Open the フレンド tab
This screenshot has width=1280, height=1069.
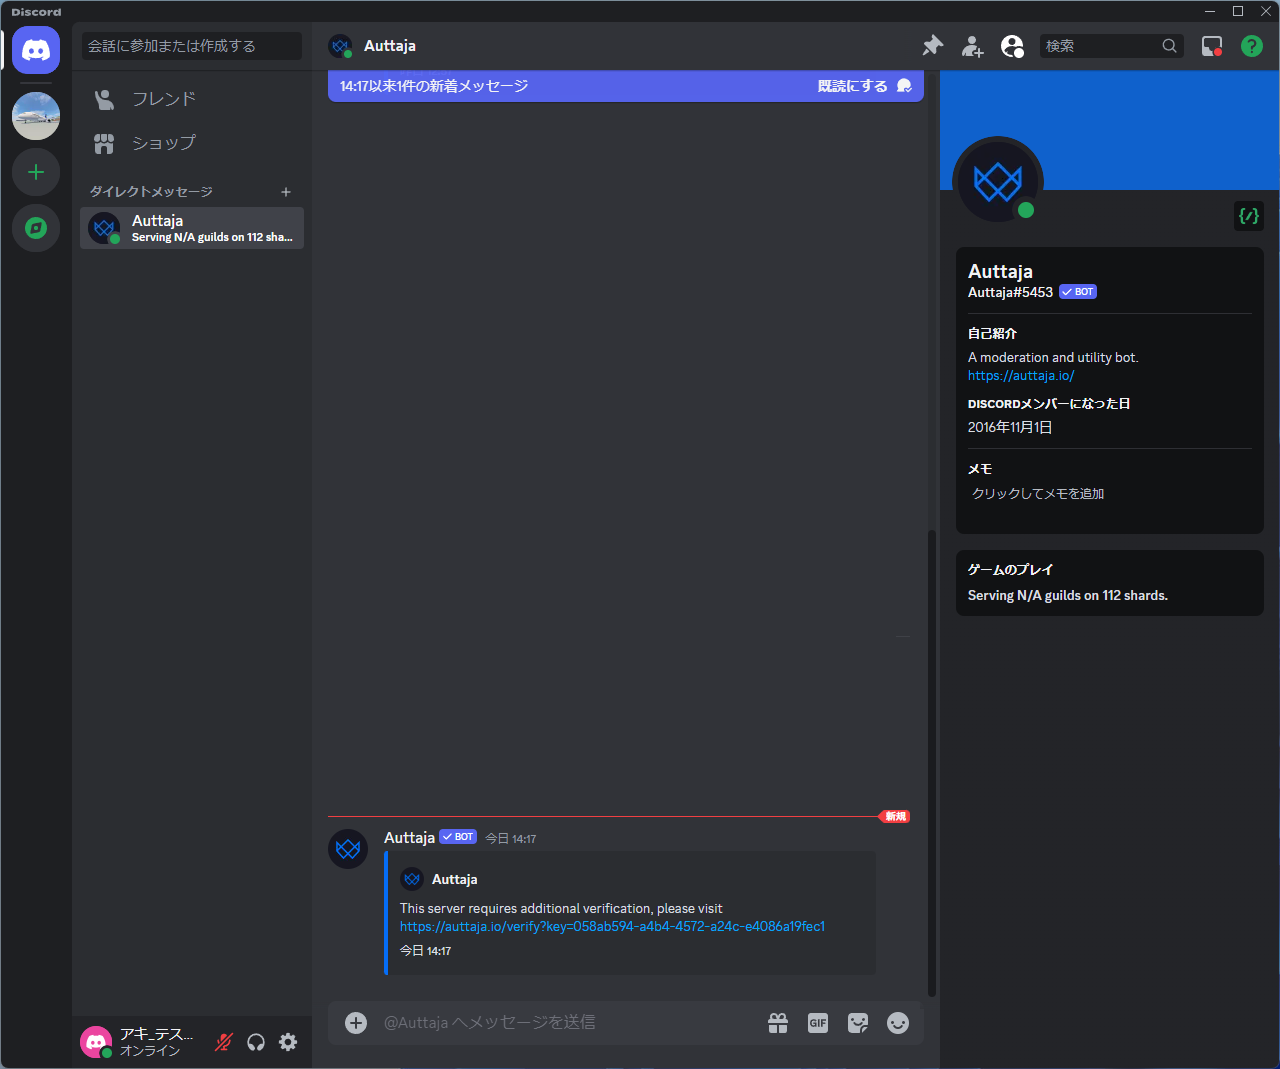pos(164,99)
